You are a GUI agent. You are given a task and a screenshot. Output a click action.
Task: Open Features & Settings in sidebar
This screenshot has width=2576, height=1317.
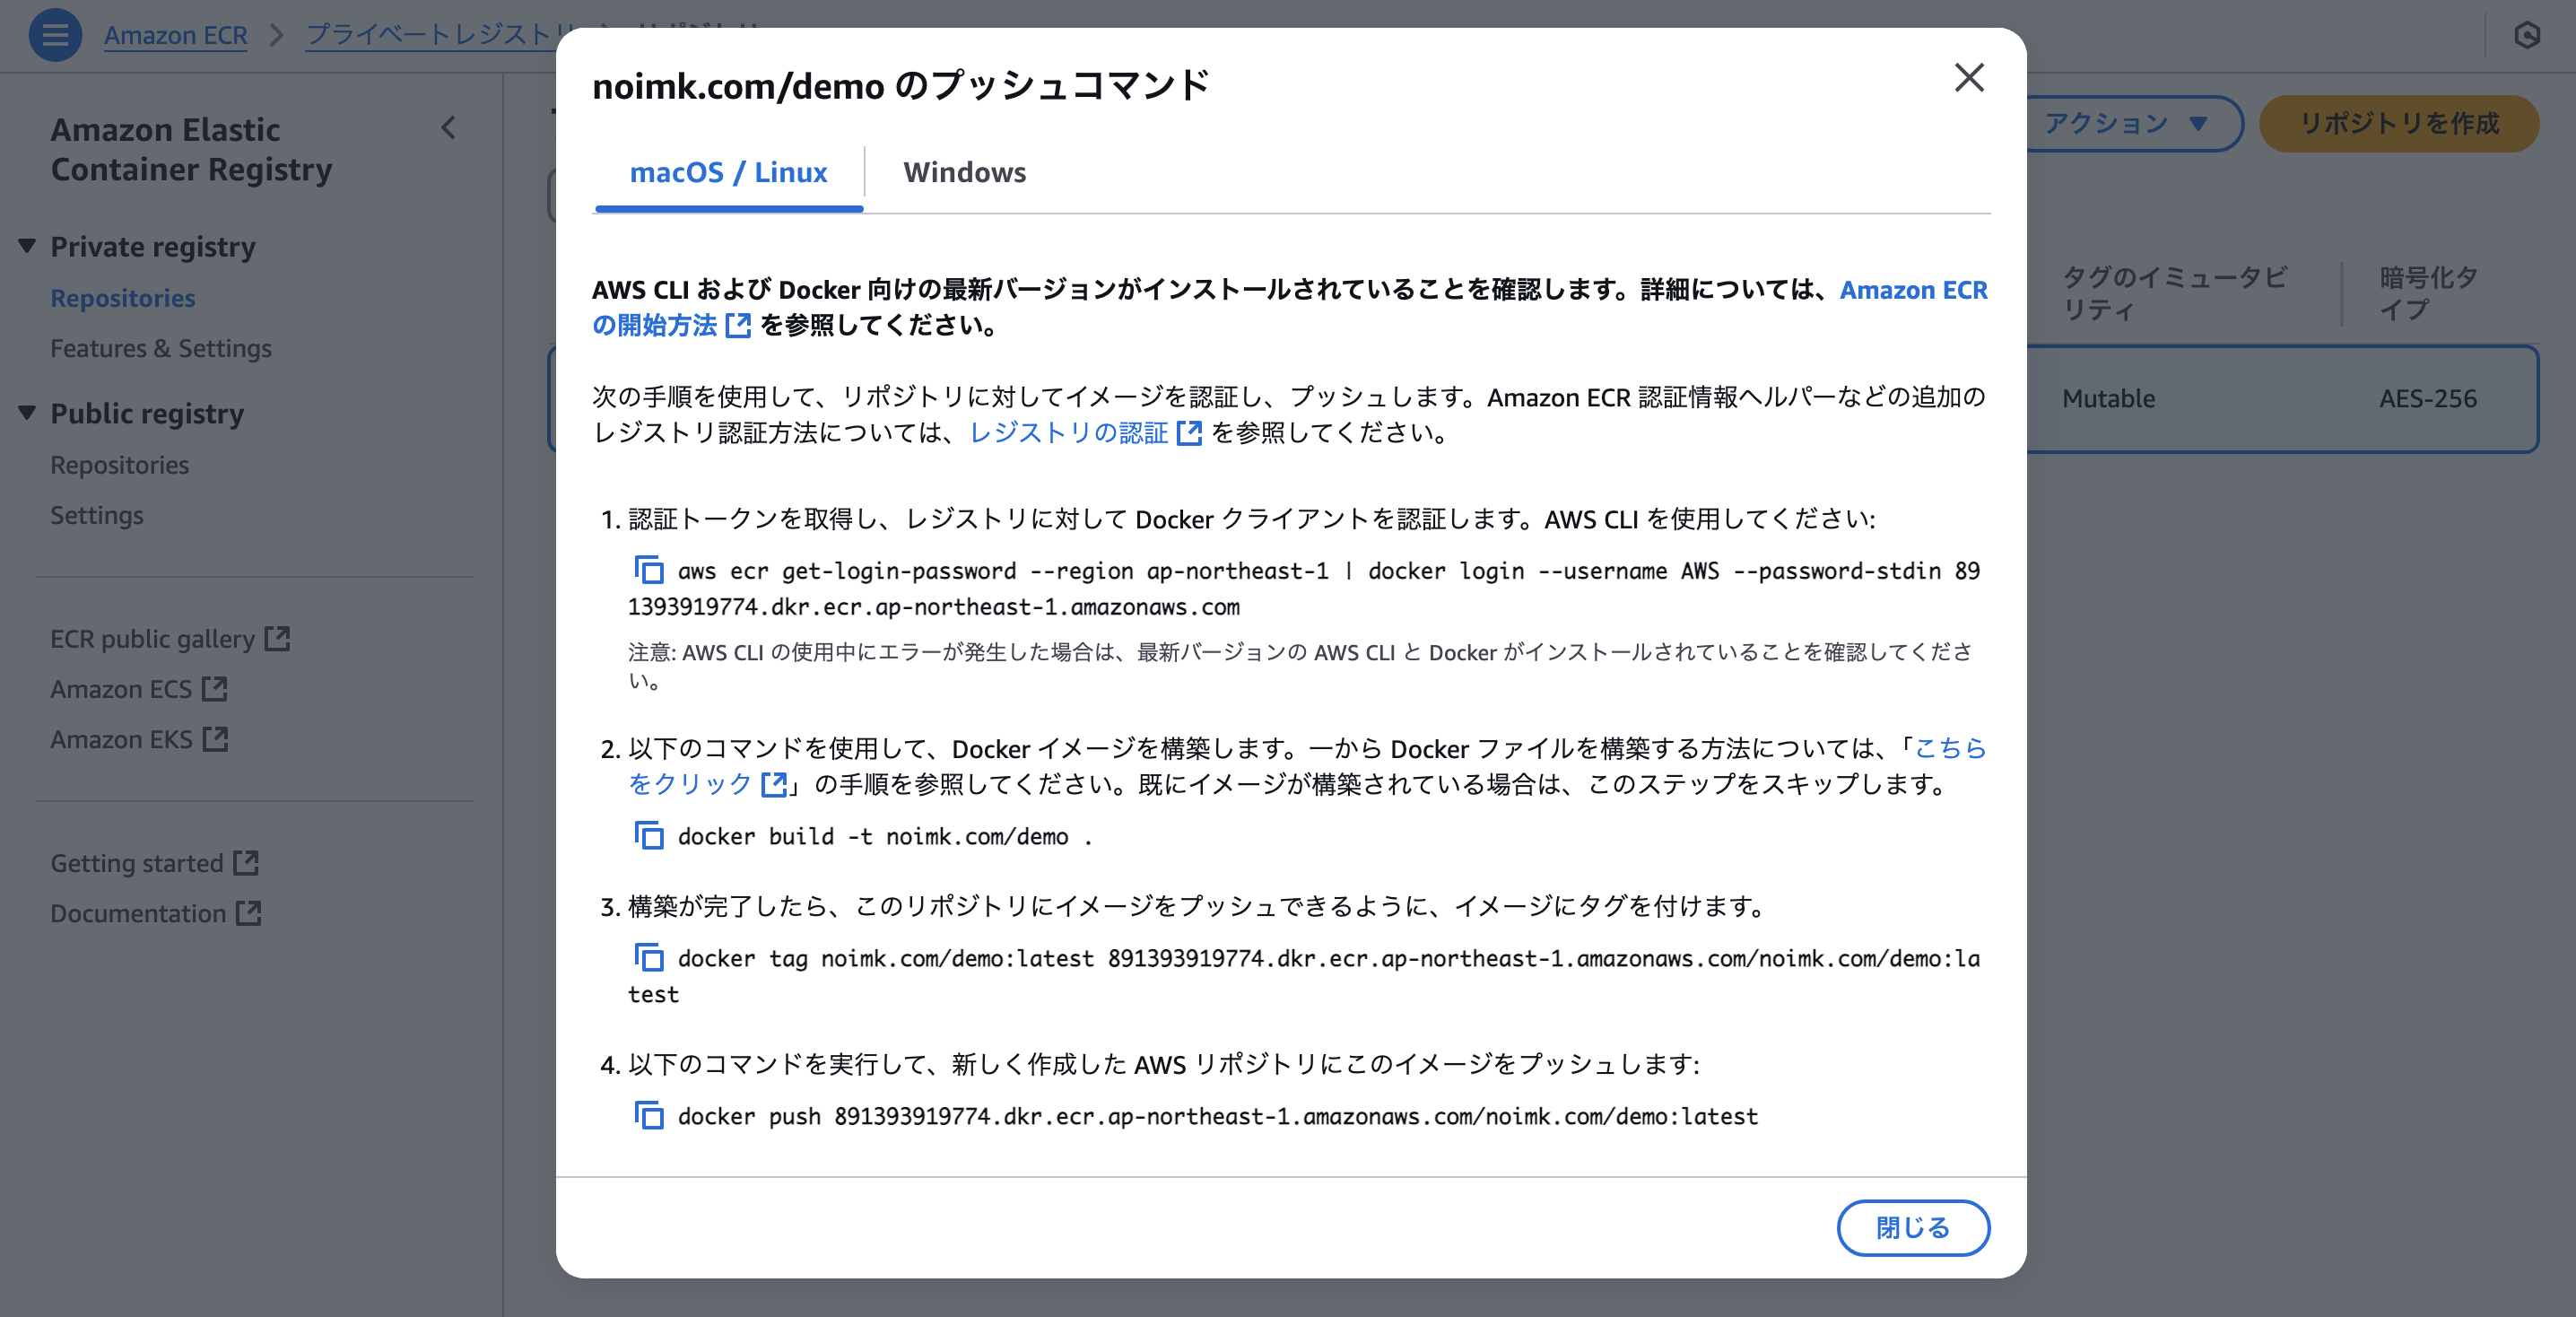161,348
